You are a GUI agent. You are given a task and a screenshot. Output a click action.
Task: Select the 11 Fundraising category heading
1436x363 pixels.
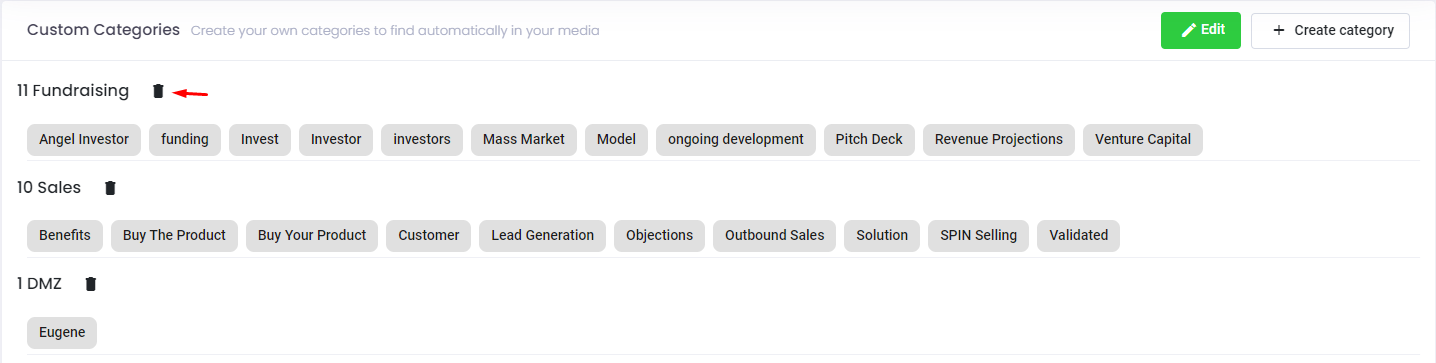coord(73,91)
